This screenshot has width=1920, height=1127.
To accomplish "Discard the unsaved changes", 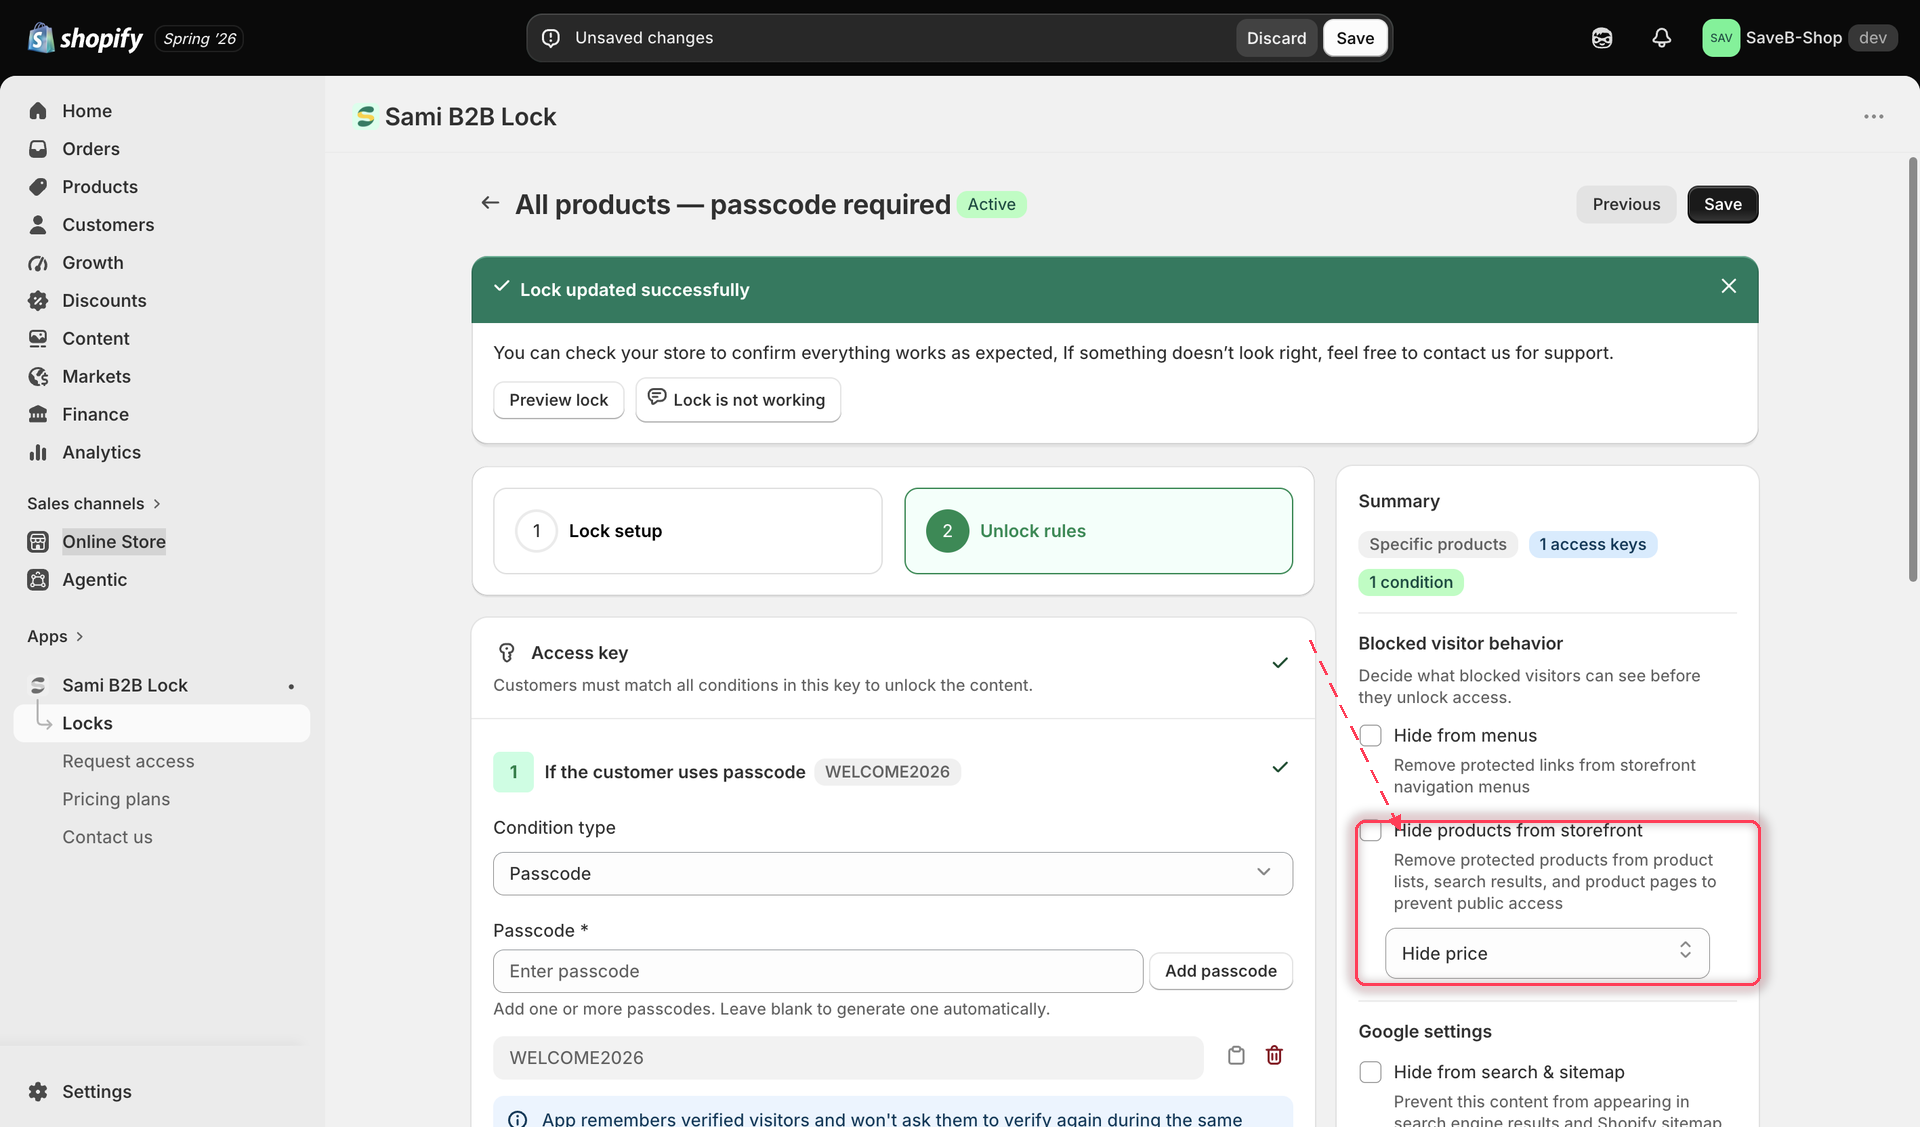I will (1276, 38).
